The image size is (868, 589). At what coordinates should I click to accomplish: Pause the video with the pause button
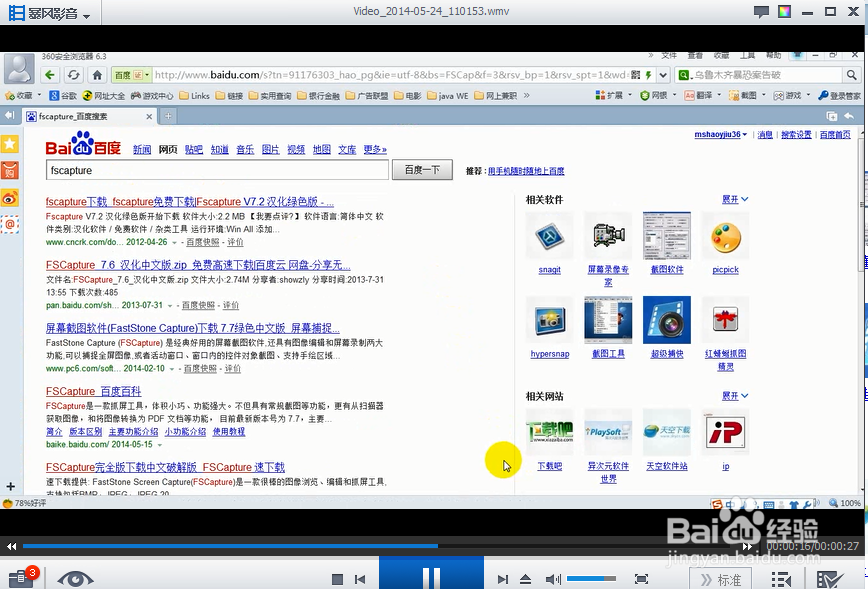coord(431,576)
